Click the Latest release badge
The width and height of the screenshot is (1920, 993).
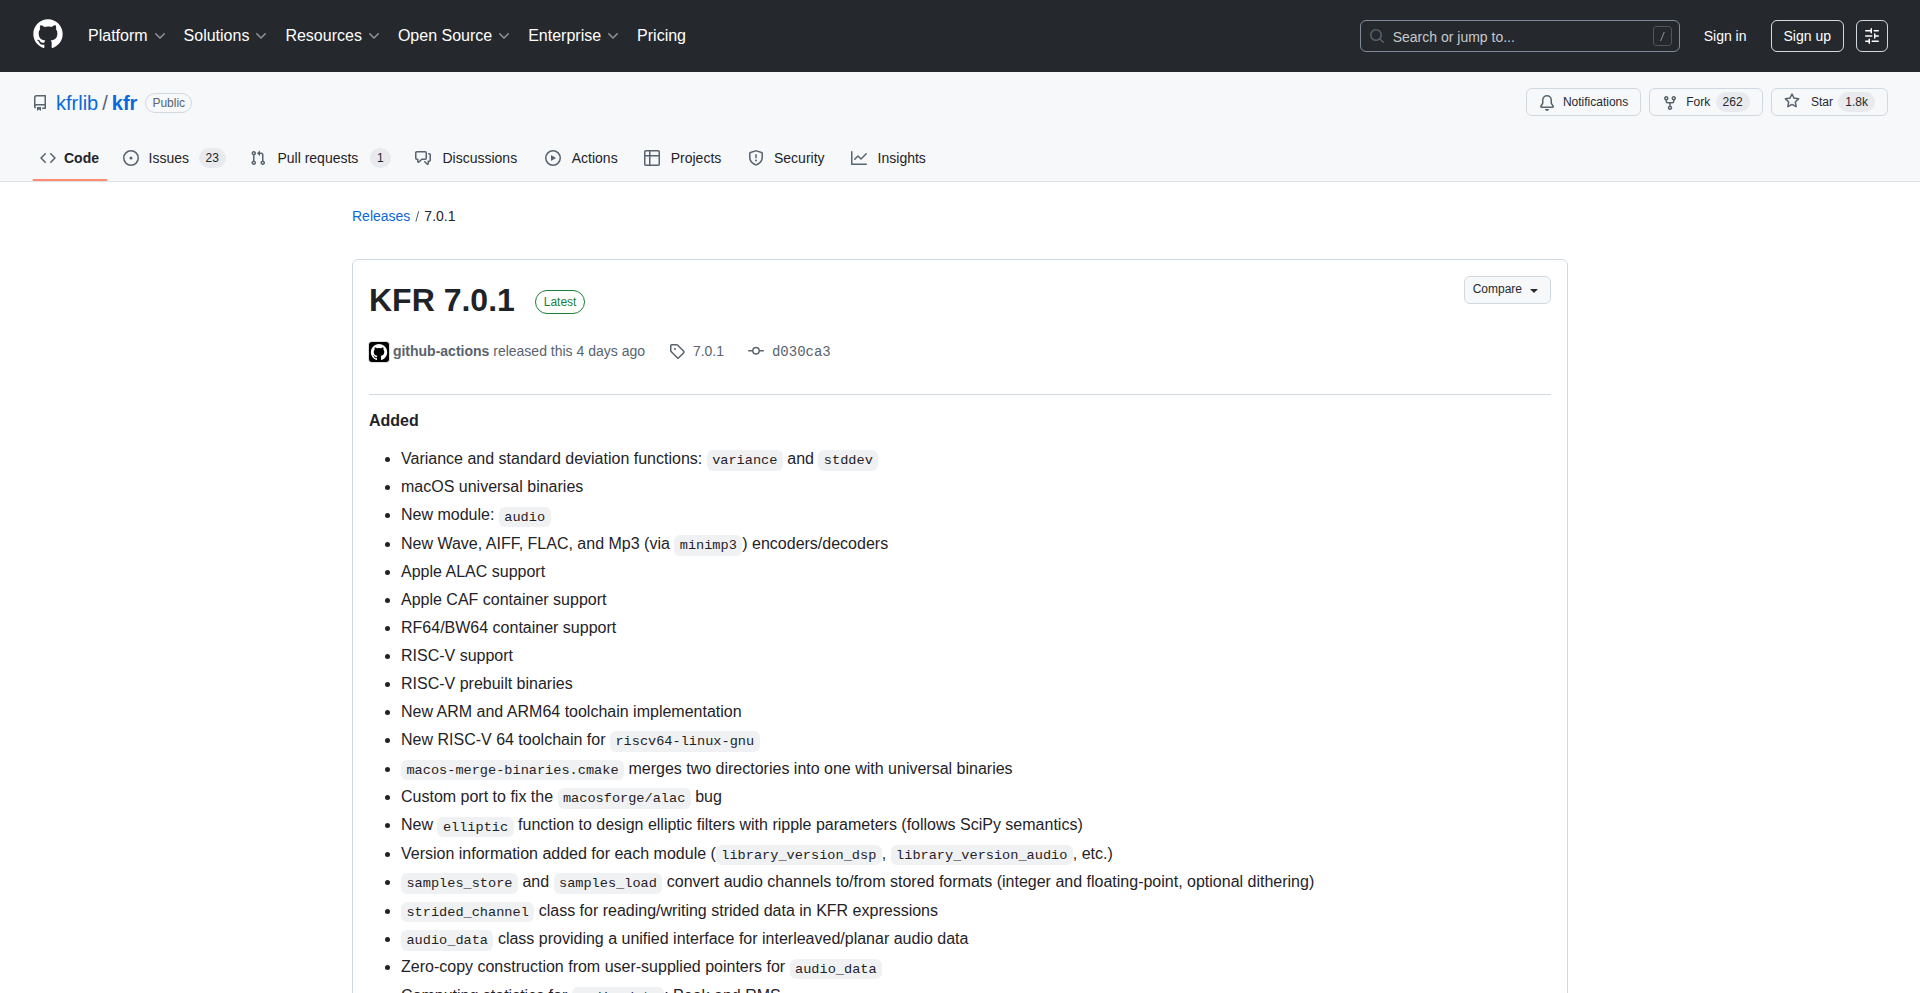[560, 302]
